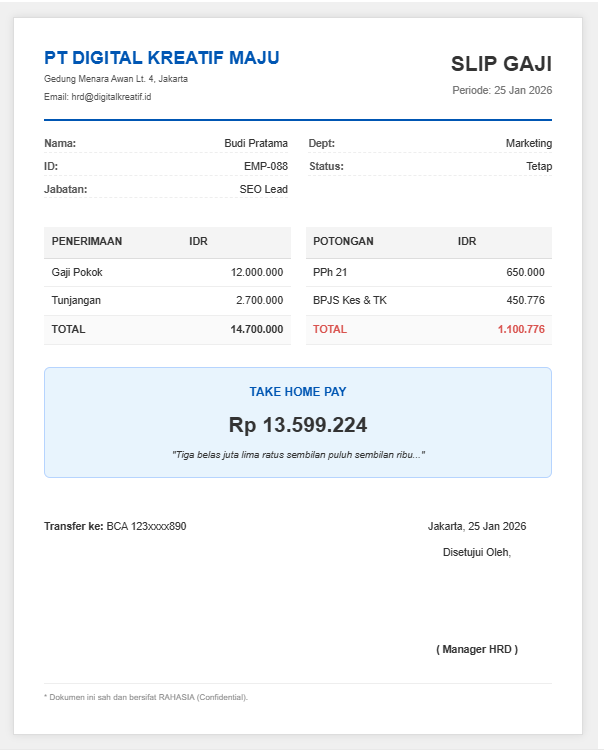Click the hrd@digitalkreatif.id email address
The width and height of the screenshot is (604, 753).
click(111, 97)
